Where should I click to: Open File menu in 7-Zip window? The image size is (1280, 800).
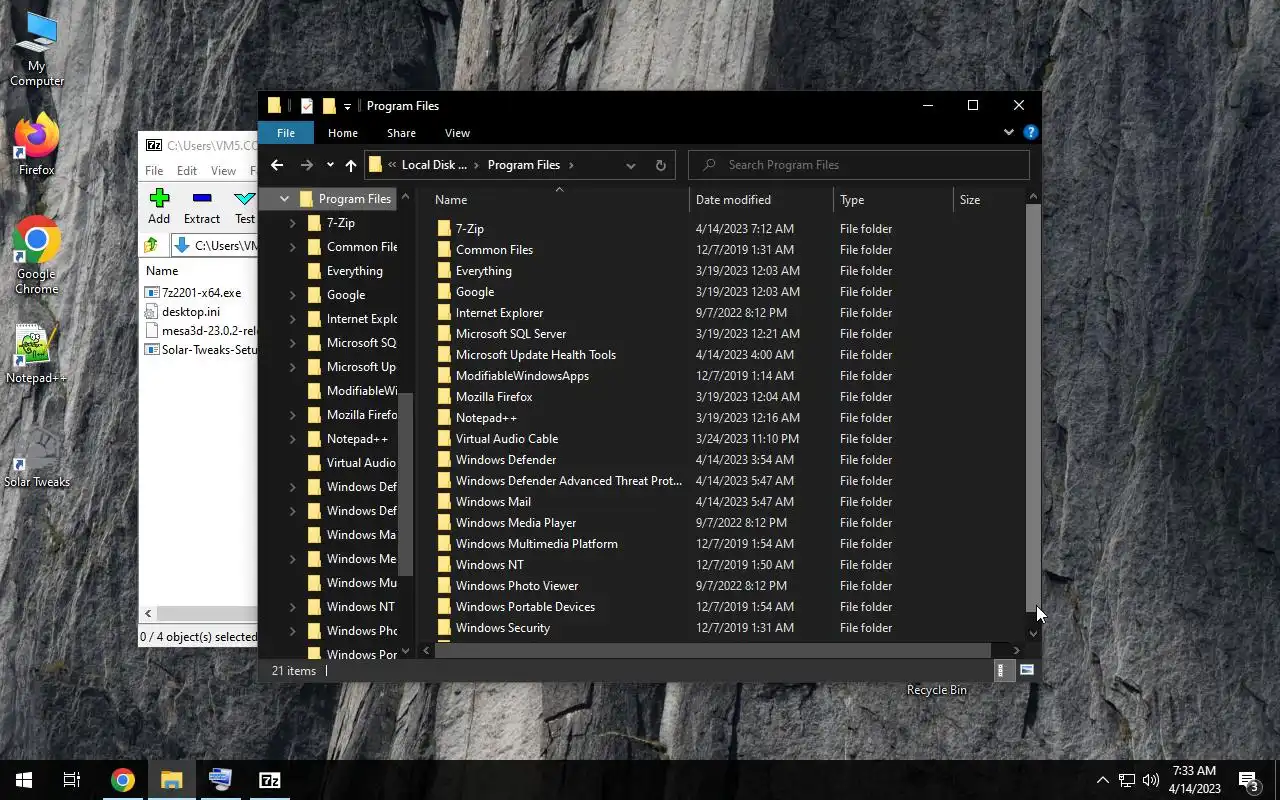point(154,171)
